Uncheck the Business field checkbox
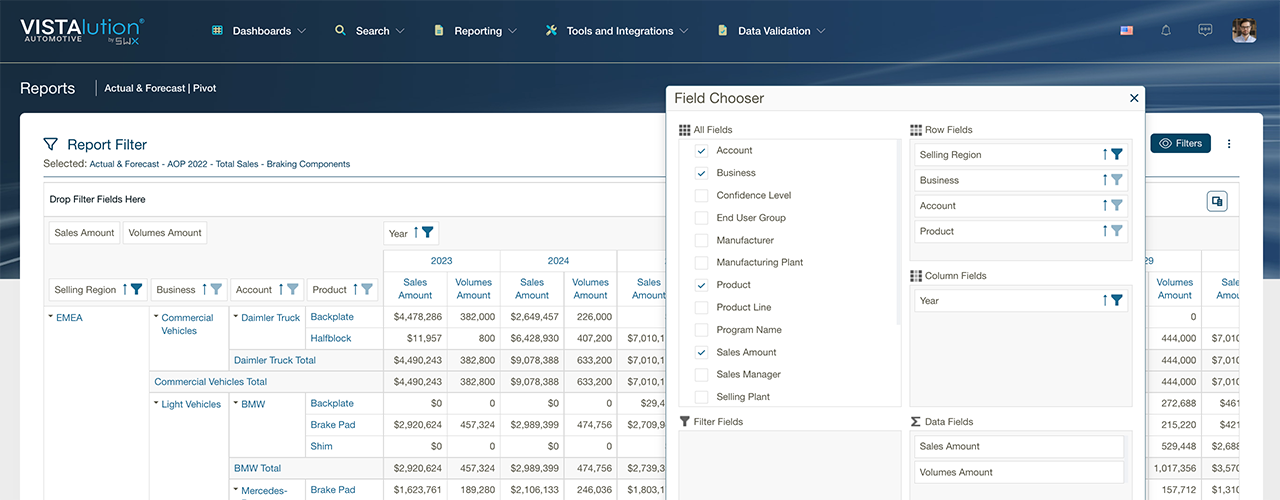Image resolution: width=1280 pixels, height=500 pixels. (701, 173)
